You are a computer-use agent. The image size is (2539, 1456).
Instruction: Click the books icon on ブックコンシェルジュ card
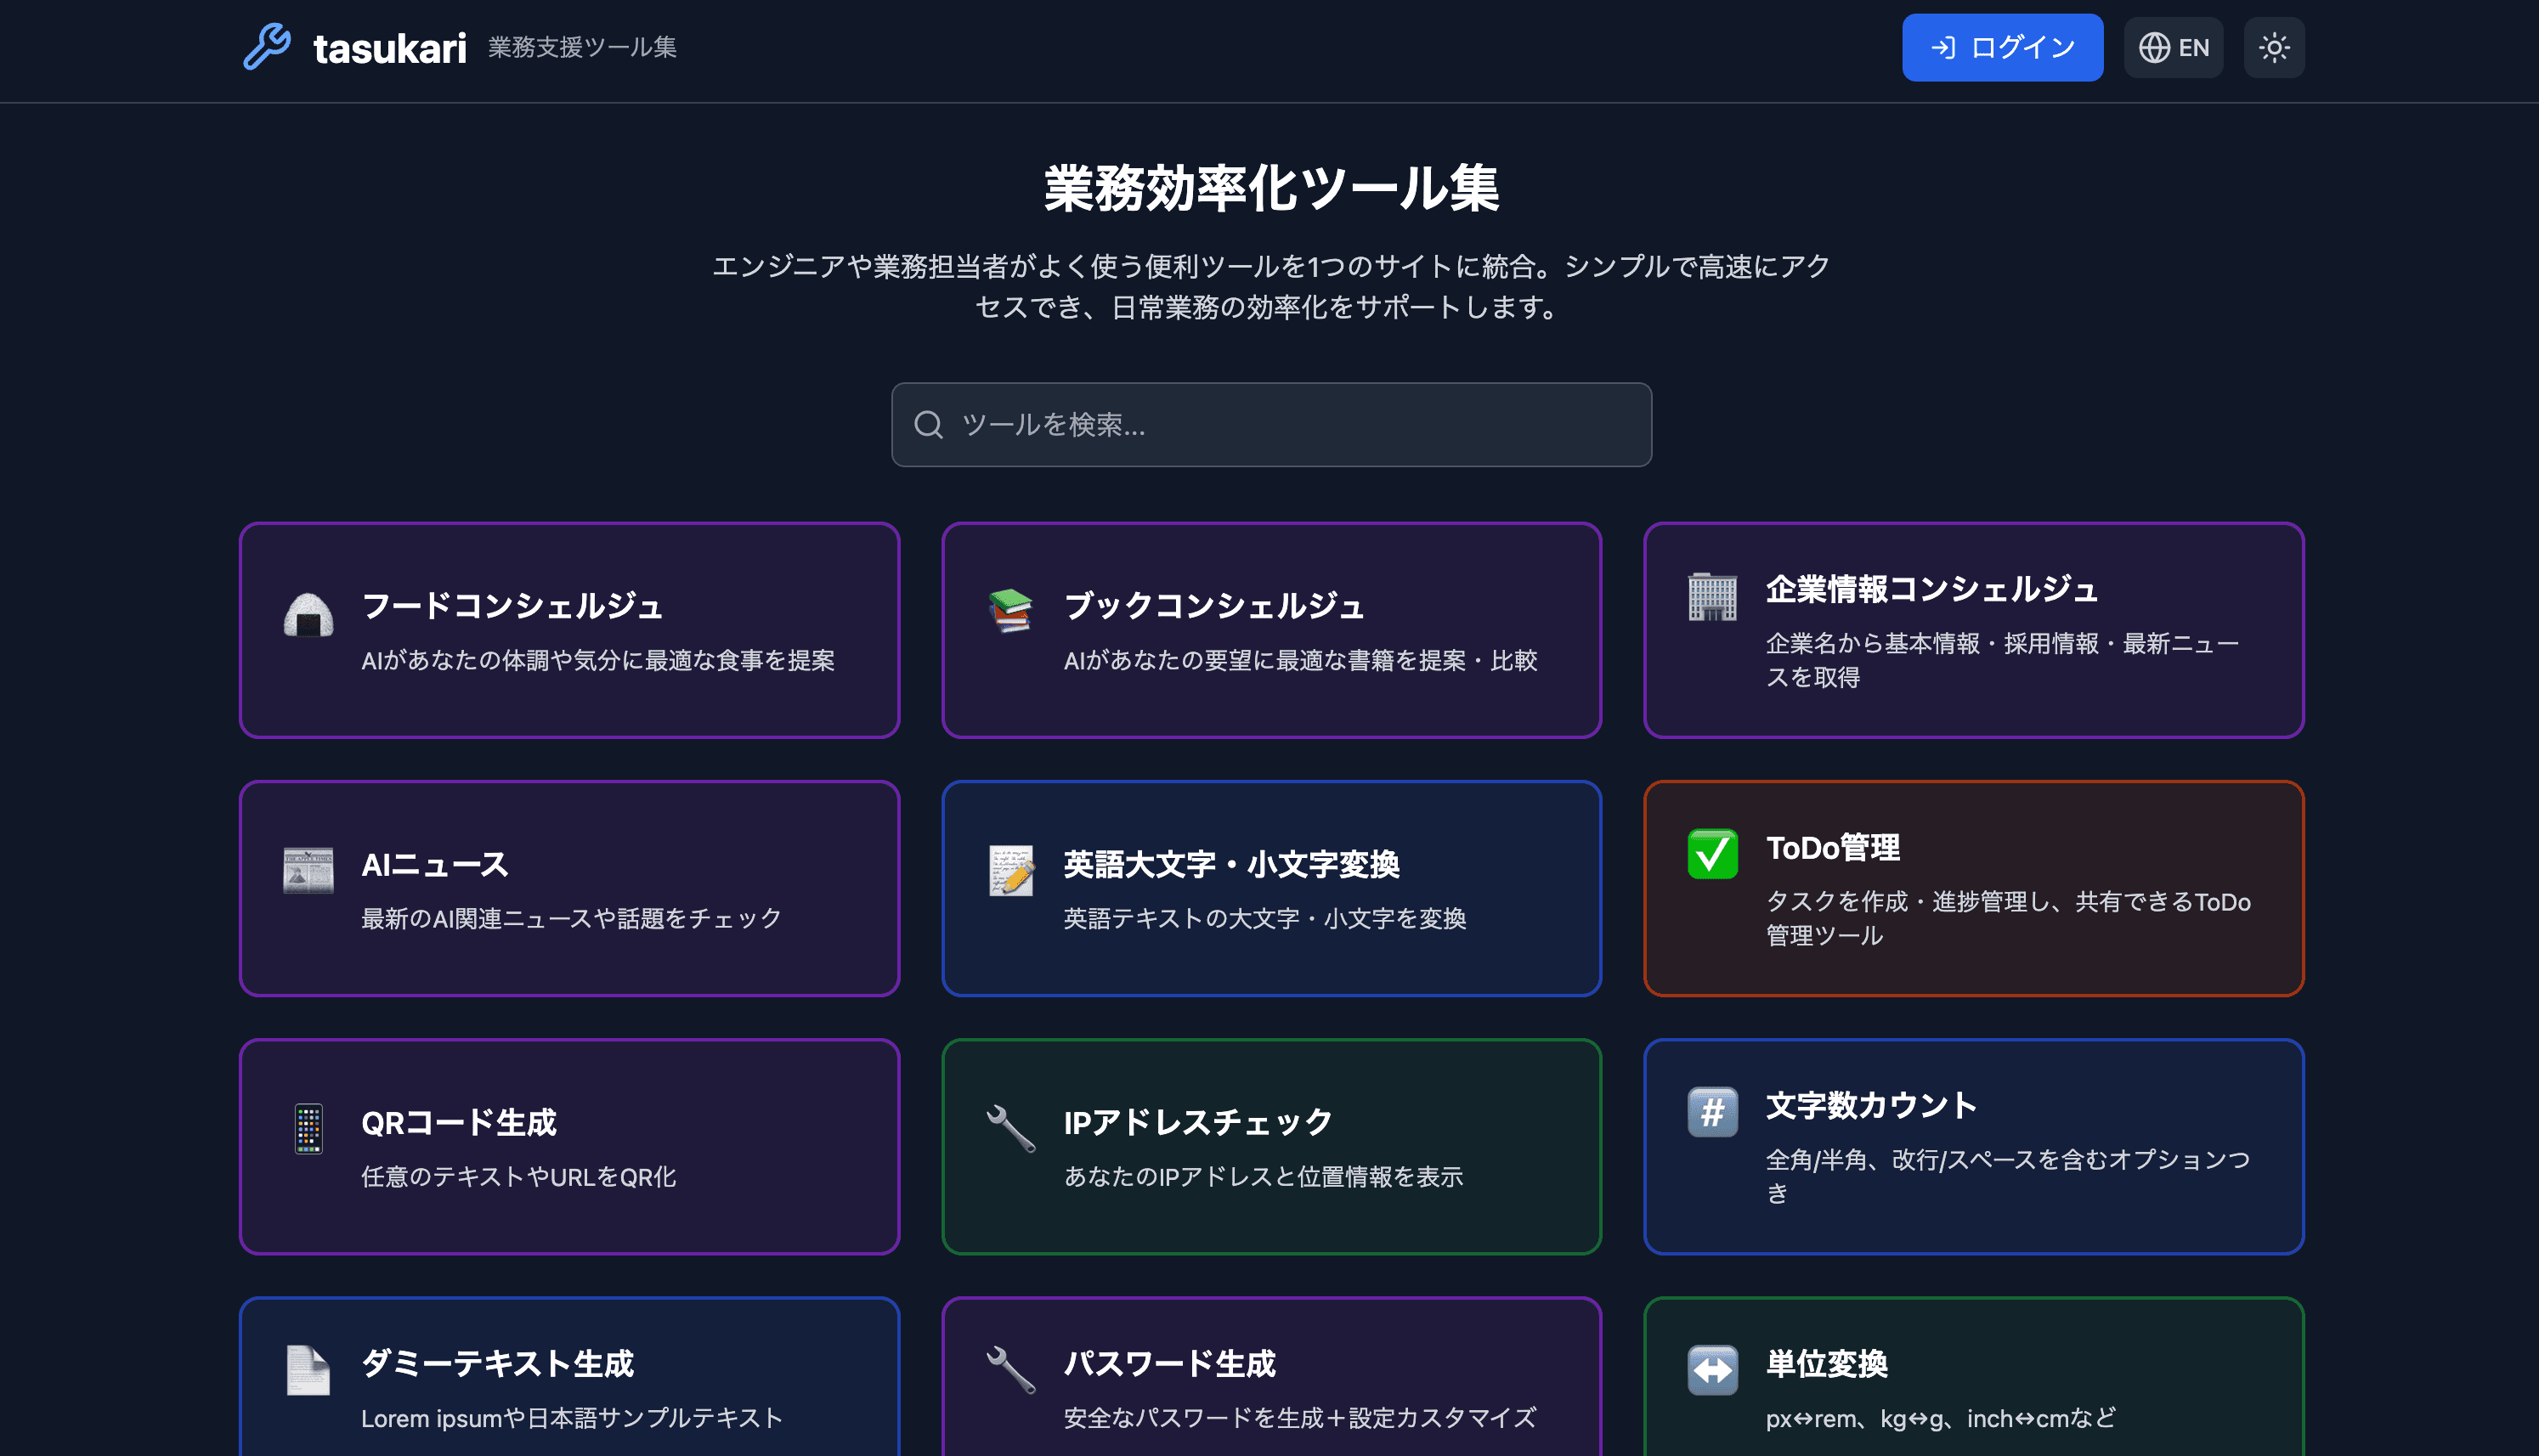click(1010, 610)
